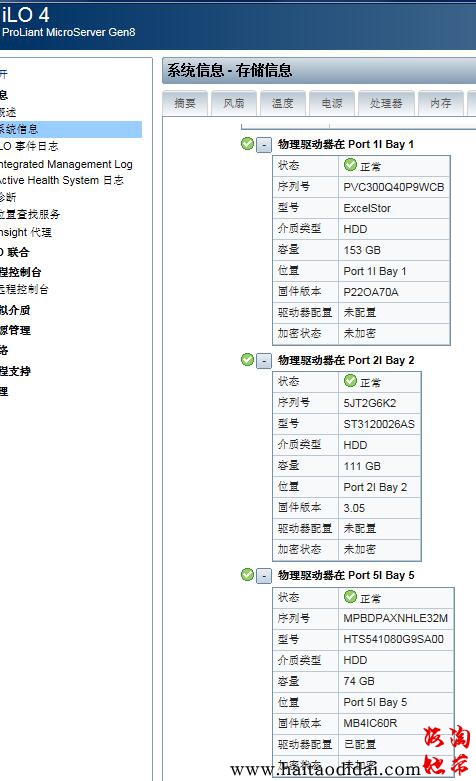Open Active Health System 日志 link
This screenshot has width=476, height=781.
tap(62, 180)
